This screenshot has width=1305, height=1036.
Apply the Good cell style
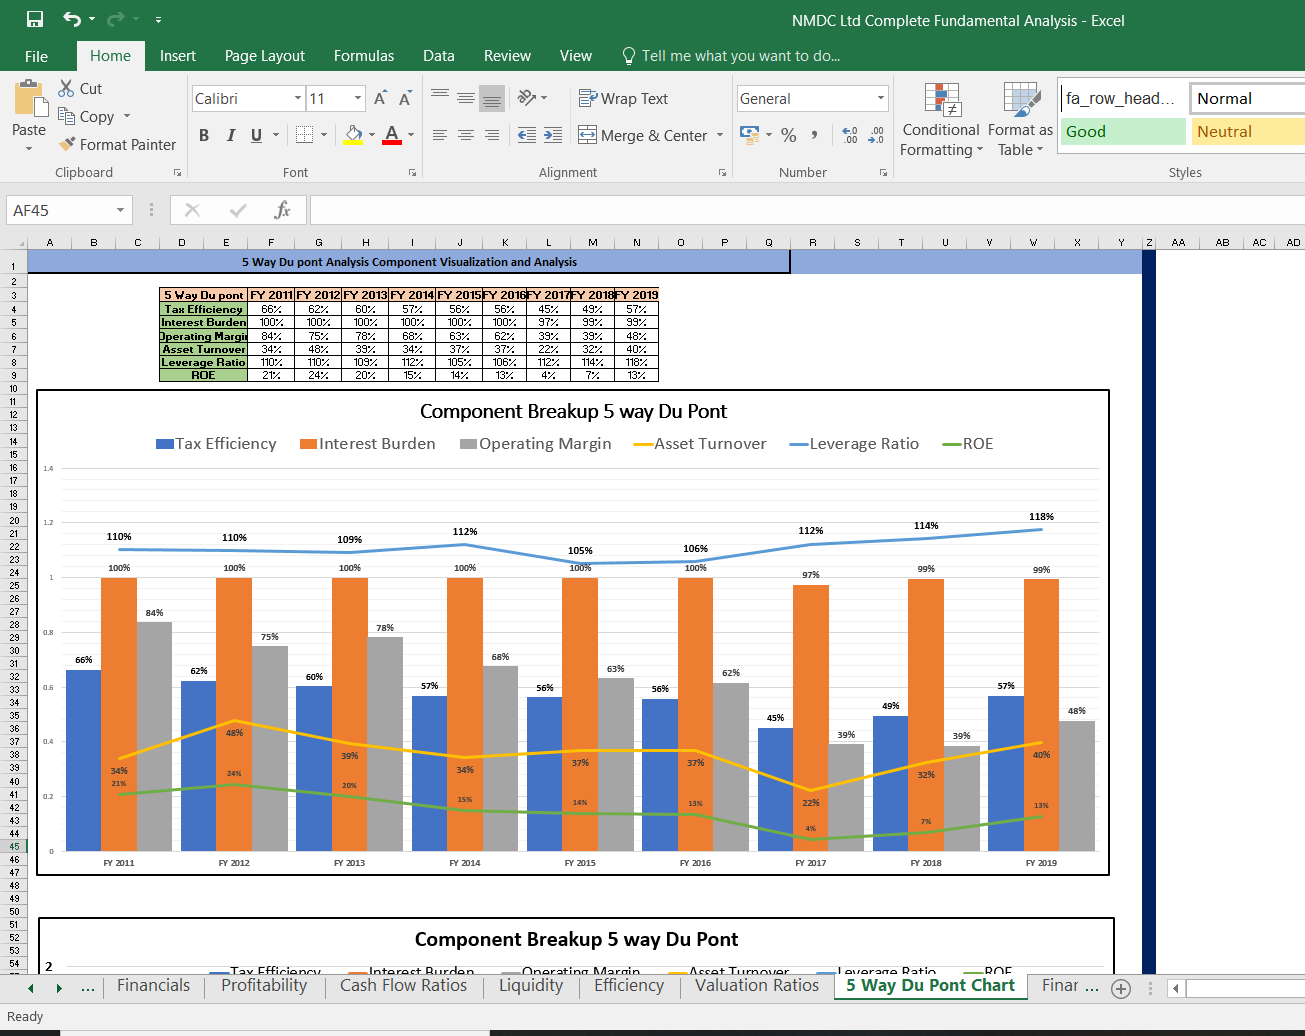[1122, 132]
